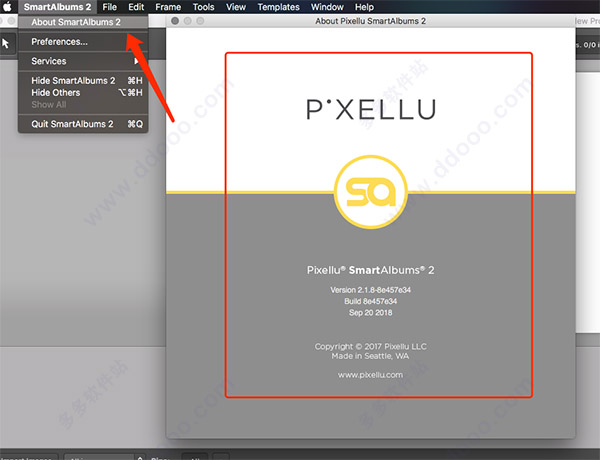The height and width of the screenshot is (460, 600).
Task: Open the Window menu
Action: [327, 7]
